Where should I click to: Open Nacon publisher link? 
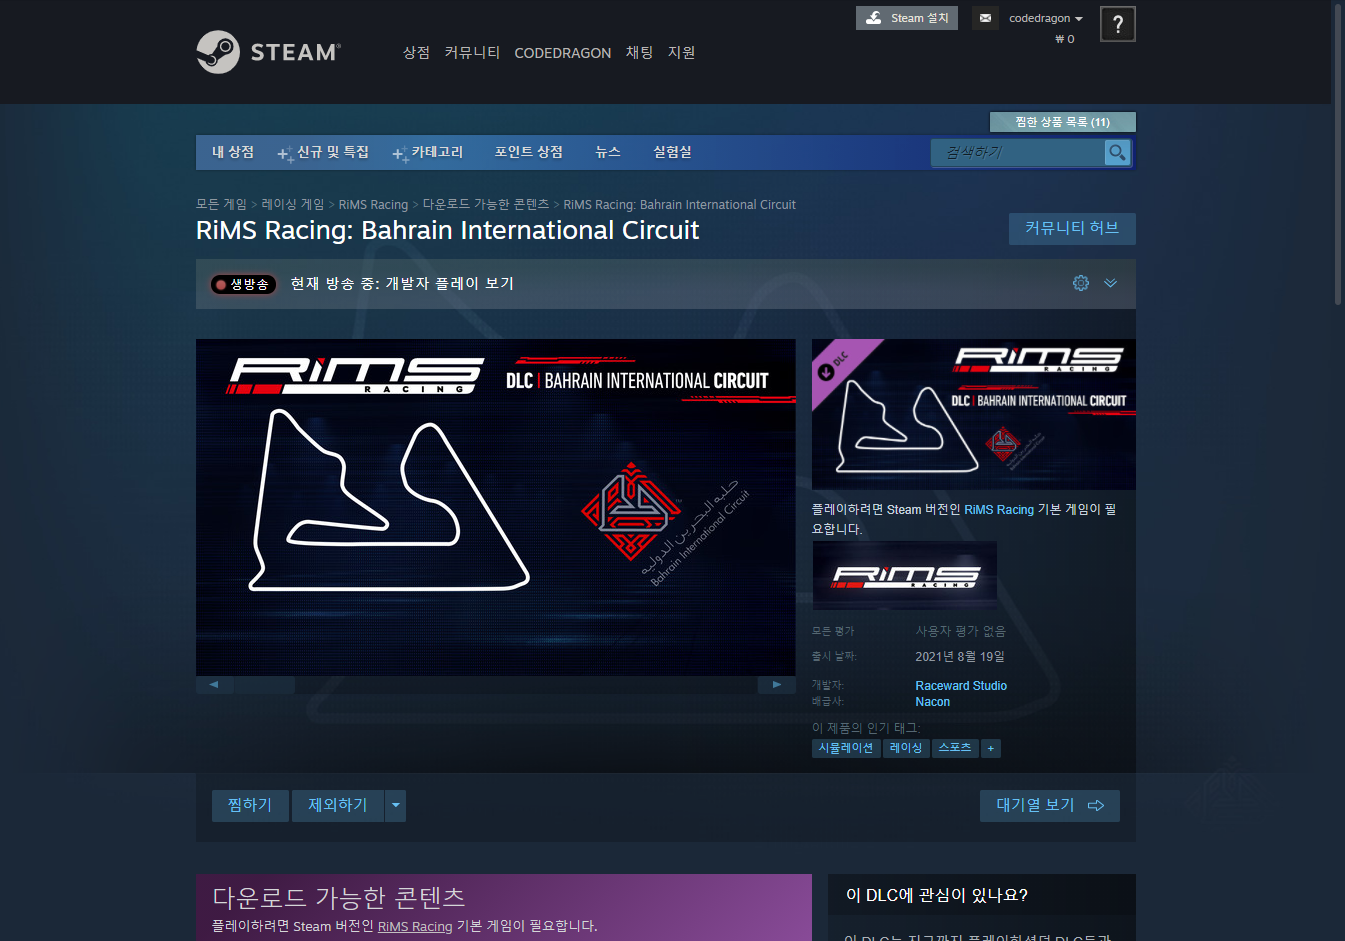pyautogui.click(x=933, y=702)
